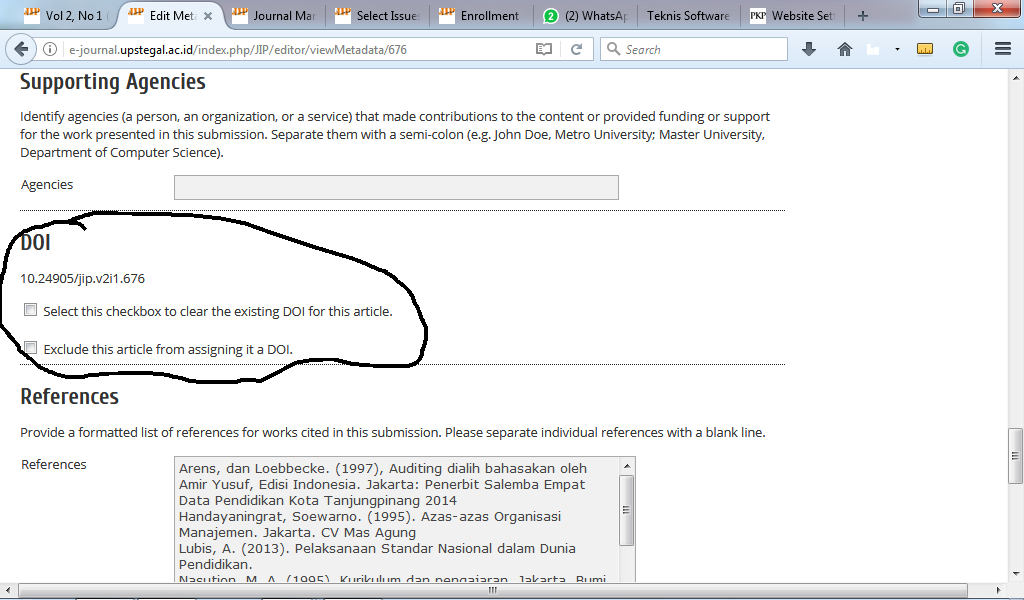Click the browser back arrow button
Screen dimensions: 1024x600
click(21, 49)
